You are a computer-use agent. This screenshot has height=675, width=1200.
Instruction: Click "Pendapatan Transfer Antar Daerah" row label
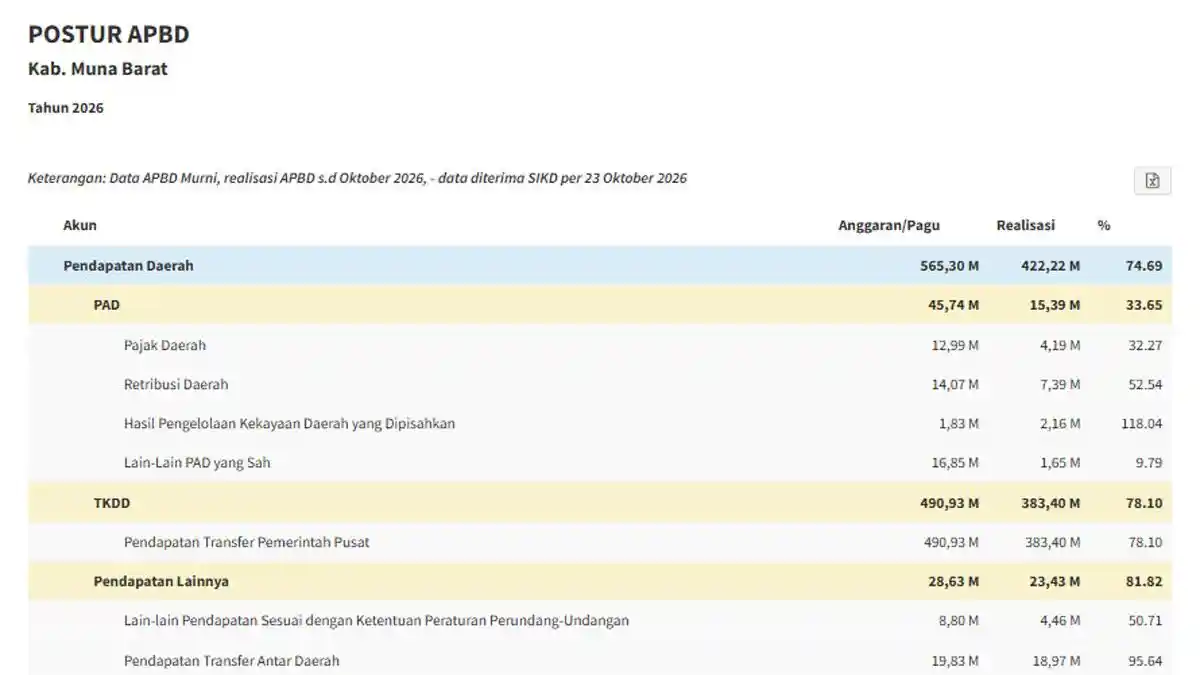pos(232,660)
